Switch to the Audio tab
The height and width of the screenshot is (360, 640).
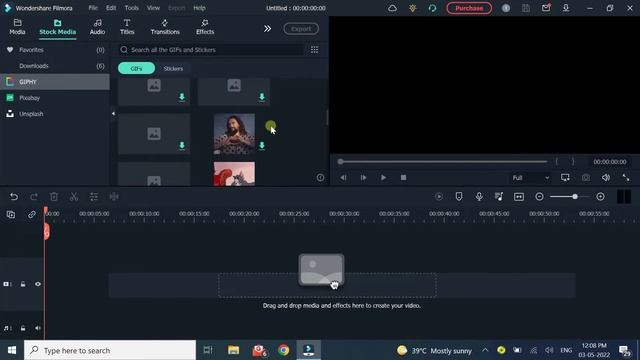pos(97,27)
